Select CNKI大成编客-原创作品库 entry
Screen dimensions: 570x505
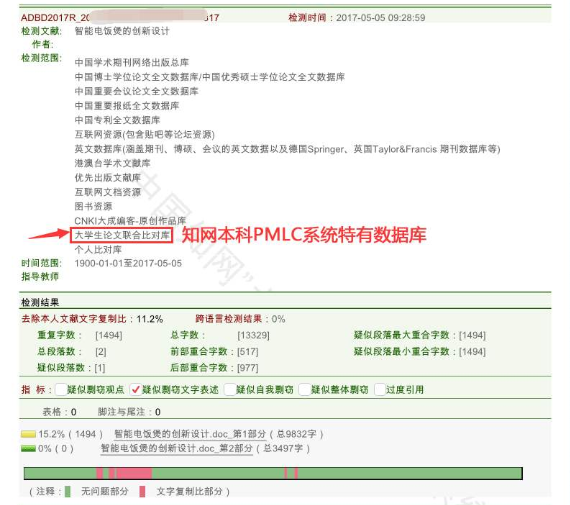pos(130,221)
